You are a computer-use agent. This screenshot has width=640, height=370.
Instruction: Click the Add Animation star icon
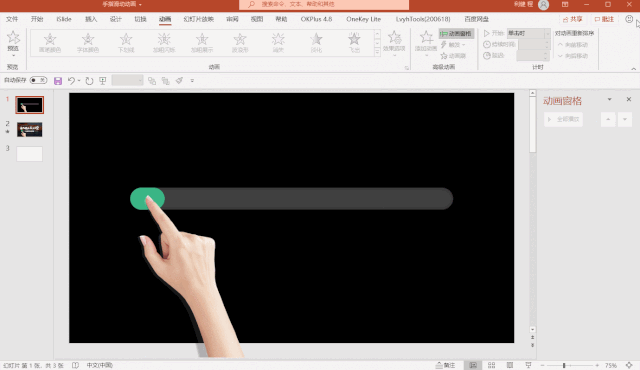tap(426, 38)
